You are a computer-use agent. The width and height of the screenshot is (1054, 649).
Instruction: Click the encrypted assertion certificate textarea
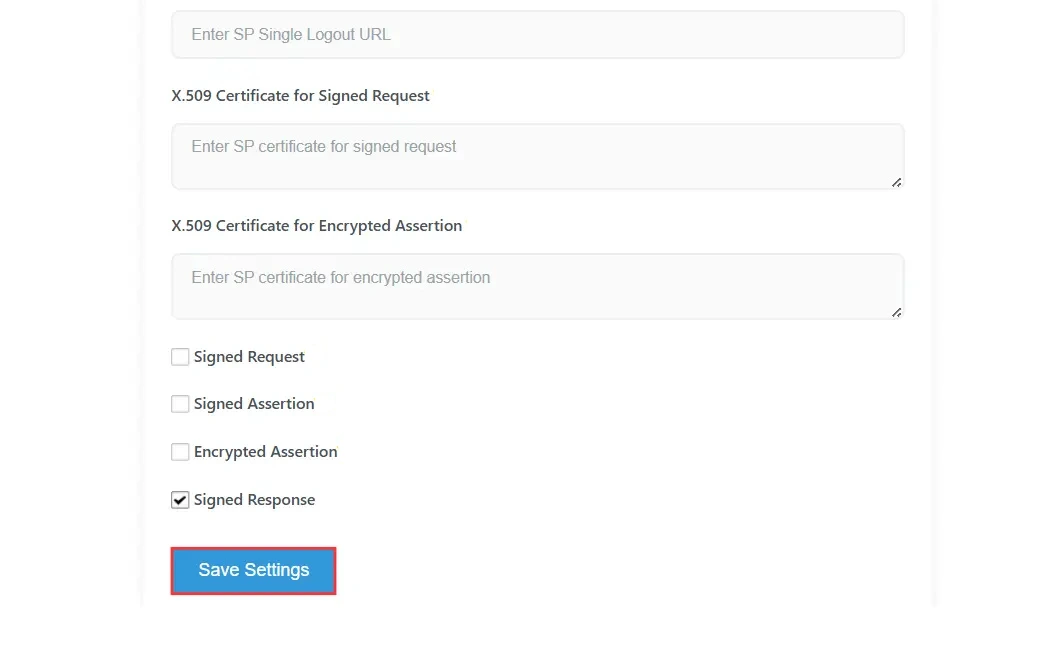click(537, 286)
